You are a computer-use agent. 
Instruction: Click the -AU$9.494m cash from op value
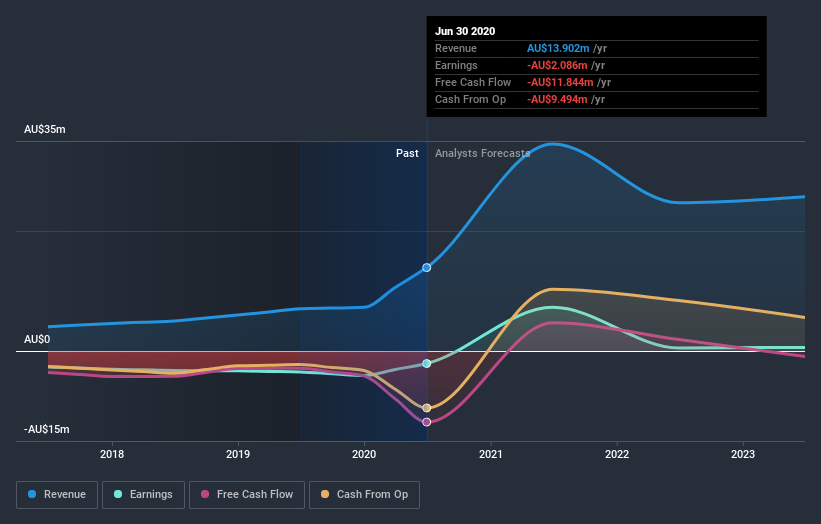(x=557, y=99)
